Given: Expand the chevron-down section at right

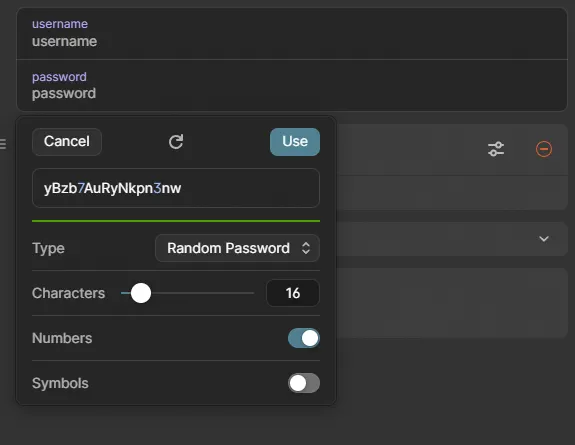Looking at the screenshot, I should coord(544,239).
